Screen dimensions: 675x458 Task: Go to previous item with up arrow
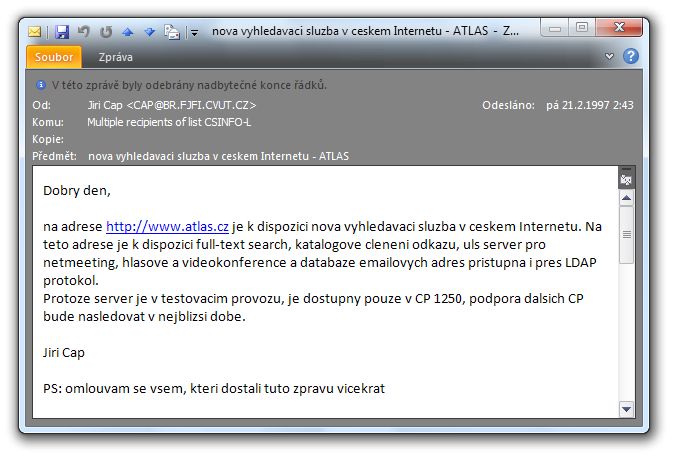click(128, 32)
